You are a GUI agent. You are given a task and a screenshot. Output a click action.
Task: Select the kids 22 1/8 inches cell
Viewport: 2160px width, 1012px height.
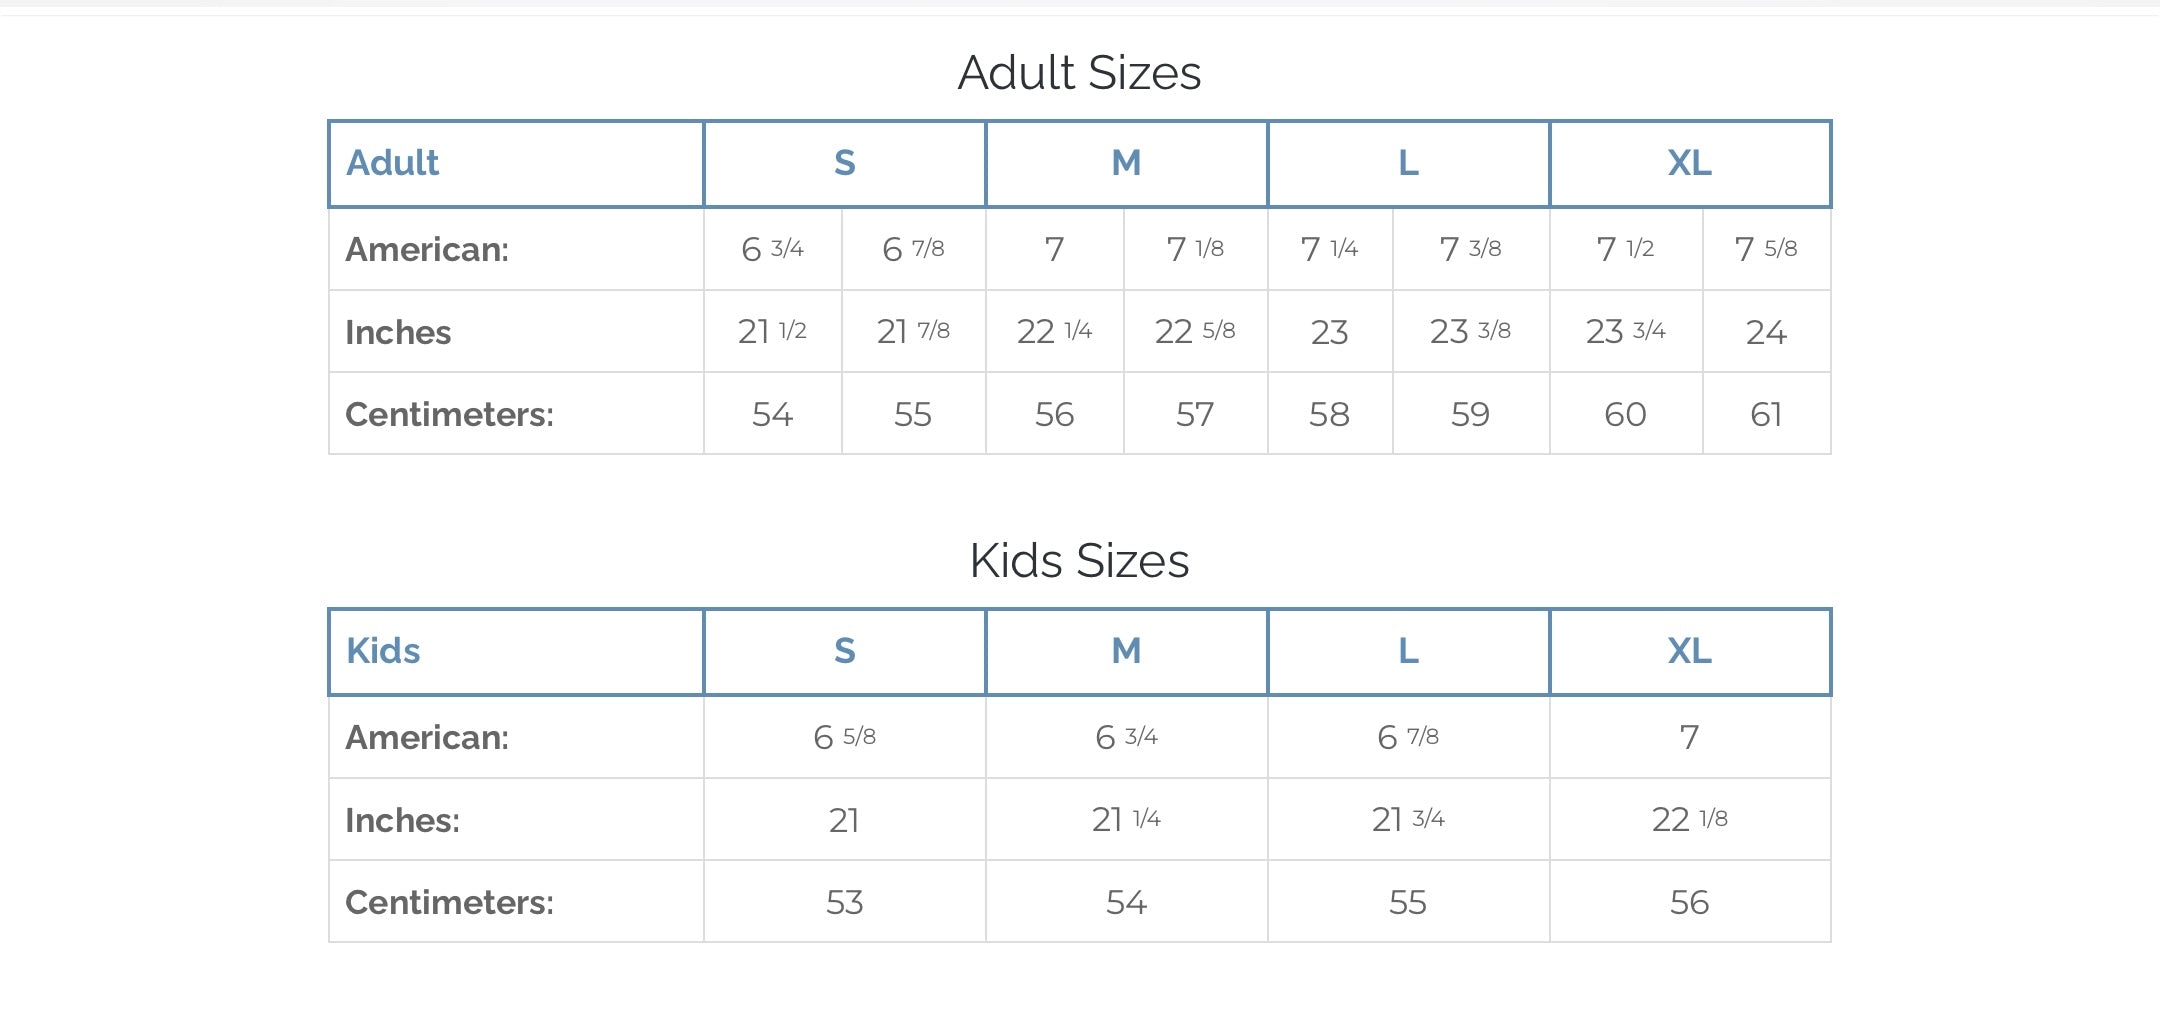[x=1689, y=820]
